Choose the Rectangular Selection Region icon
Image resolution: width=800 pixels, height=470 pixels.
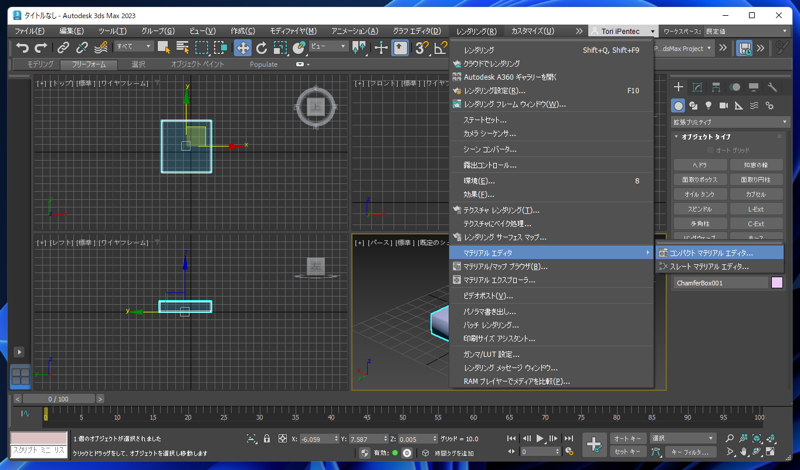coord(202,48)
